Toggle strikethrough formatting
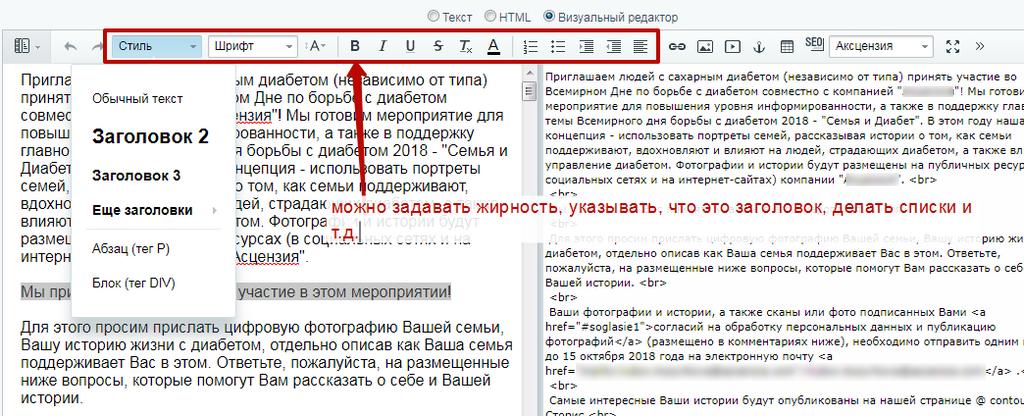Viewport: 1024px width, 416px height. 438,46
